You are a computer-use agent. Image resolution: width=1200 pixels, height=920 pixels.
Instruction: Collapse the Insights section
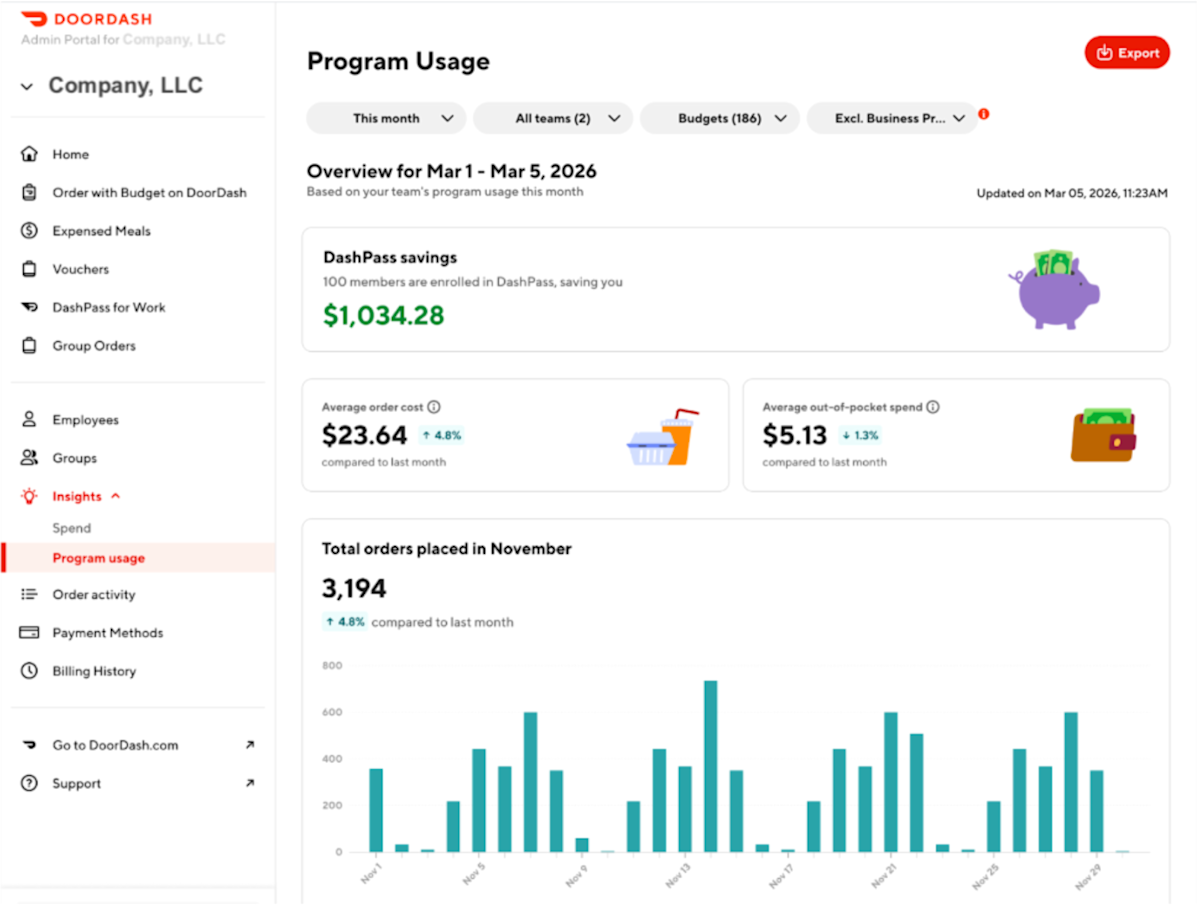tap(115, 496)
